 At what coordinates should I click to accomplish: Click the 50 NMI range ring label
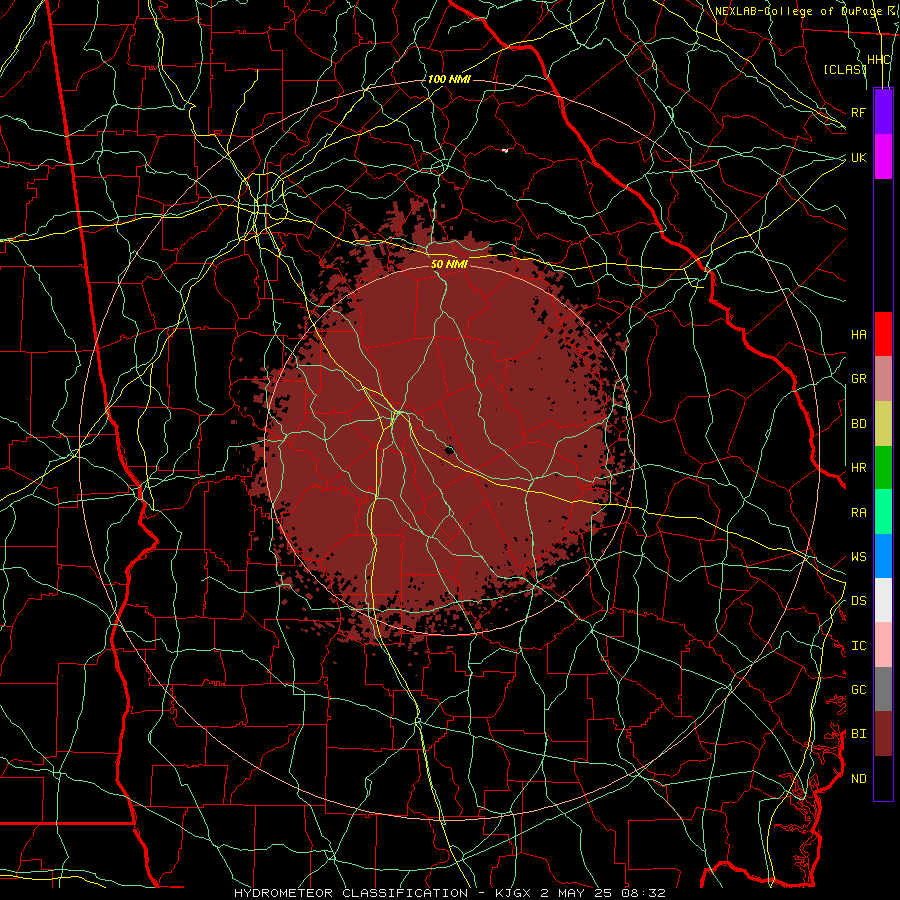pyautogui.click(x=449, y=264)
